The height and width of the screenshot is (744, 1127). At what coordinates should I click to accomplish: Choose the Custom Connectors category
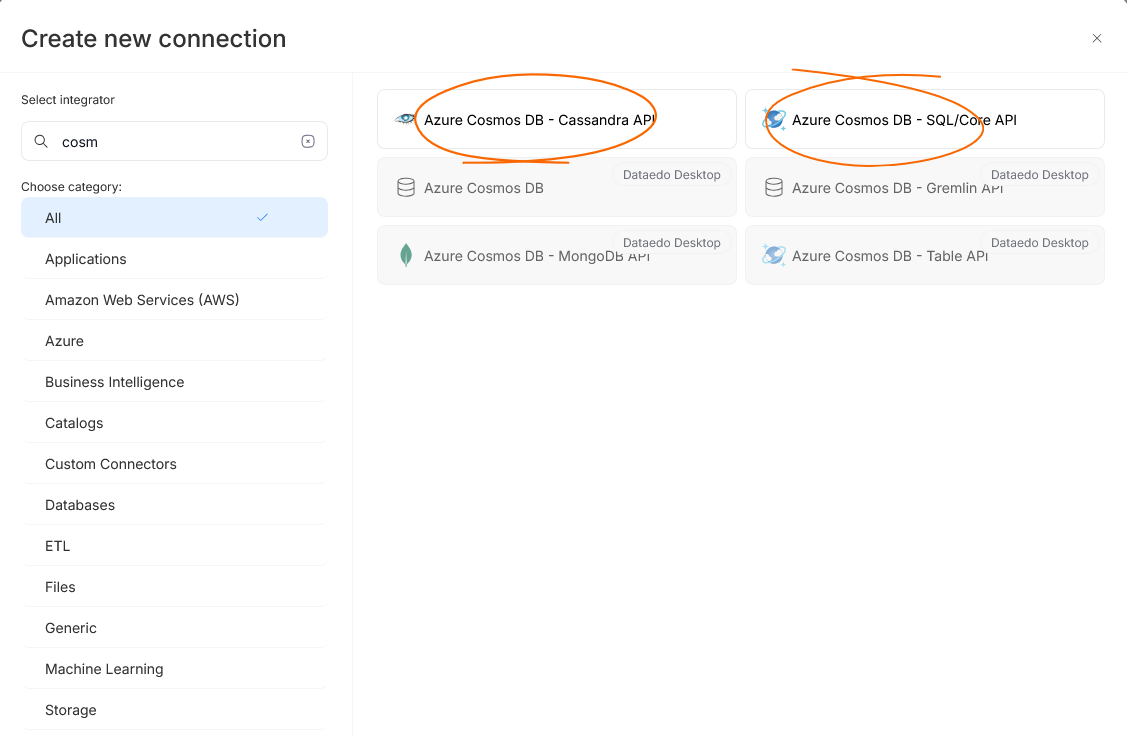[175, 464]
